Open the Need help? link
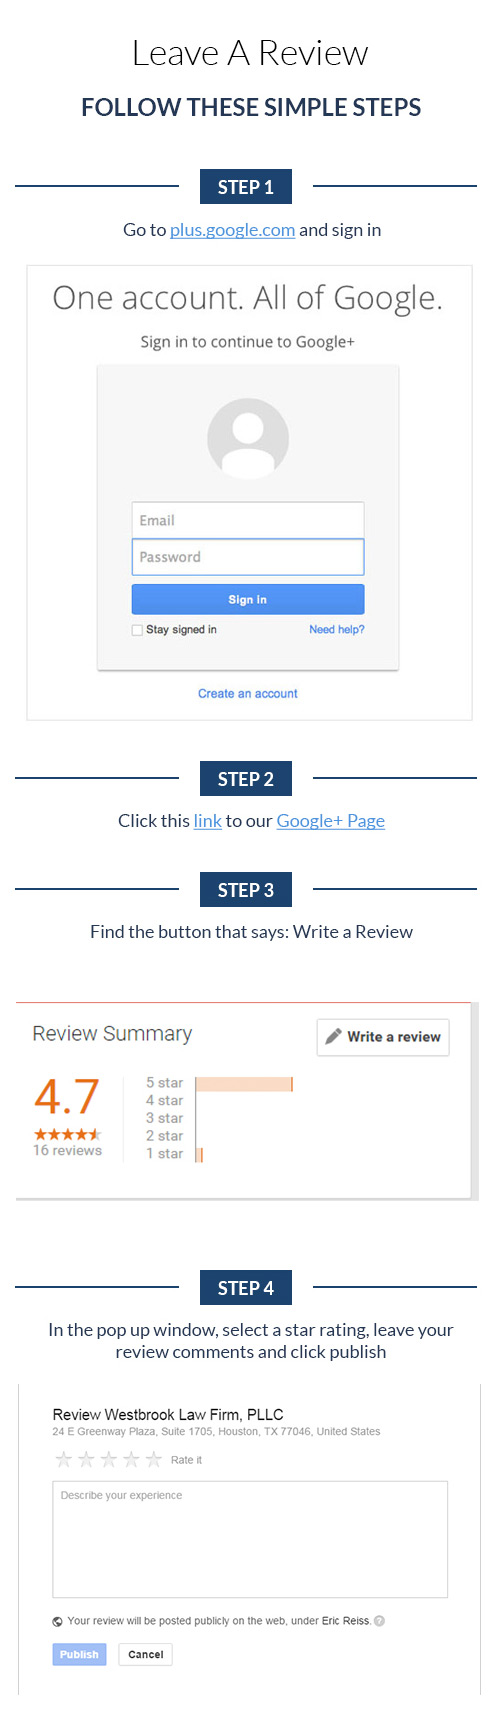 click(337, 629)
